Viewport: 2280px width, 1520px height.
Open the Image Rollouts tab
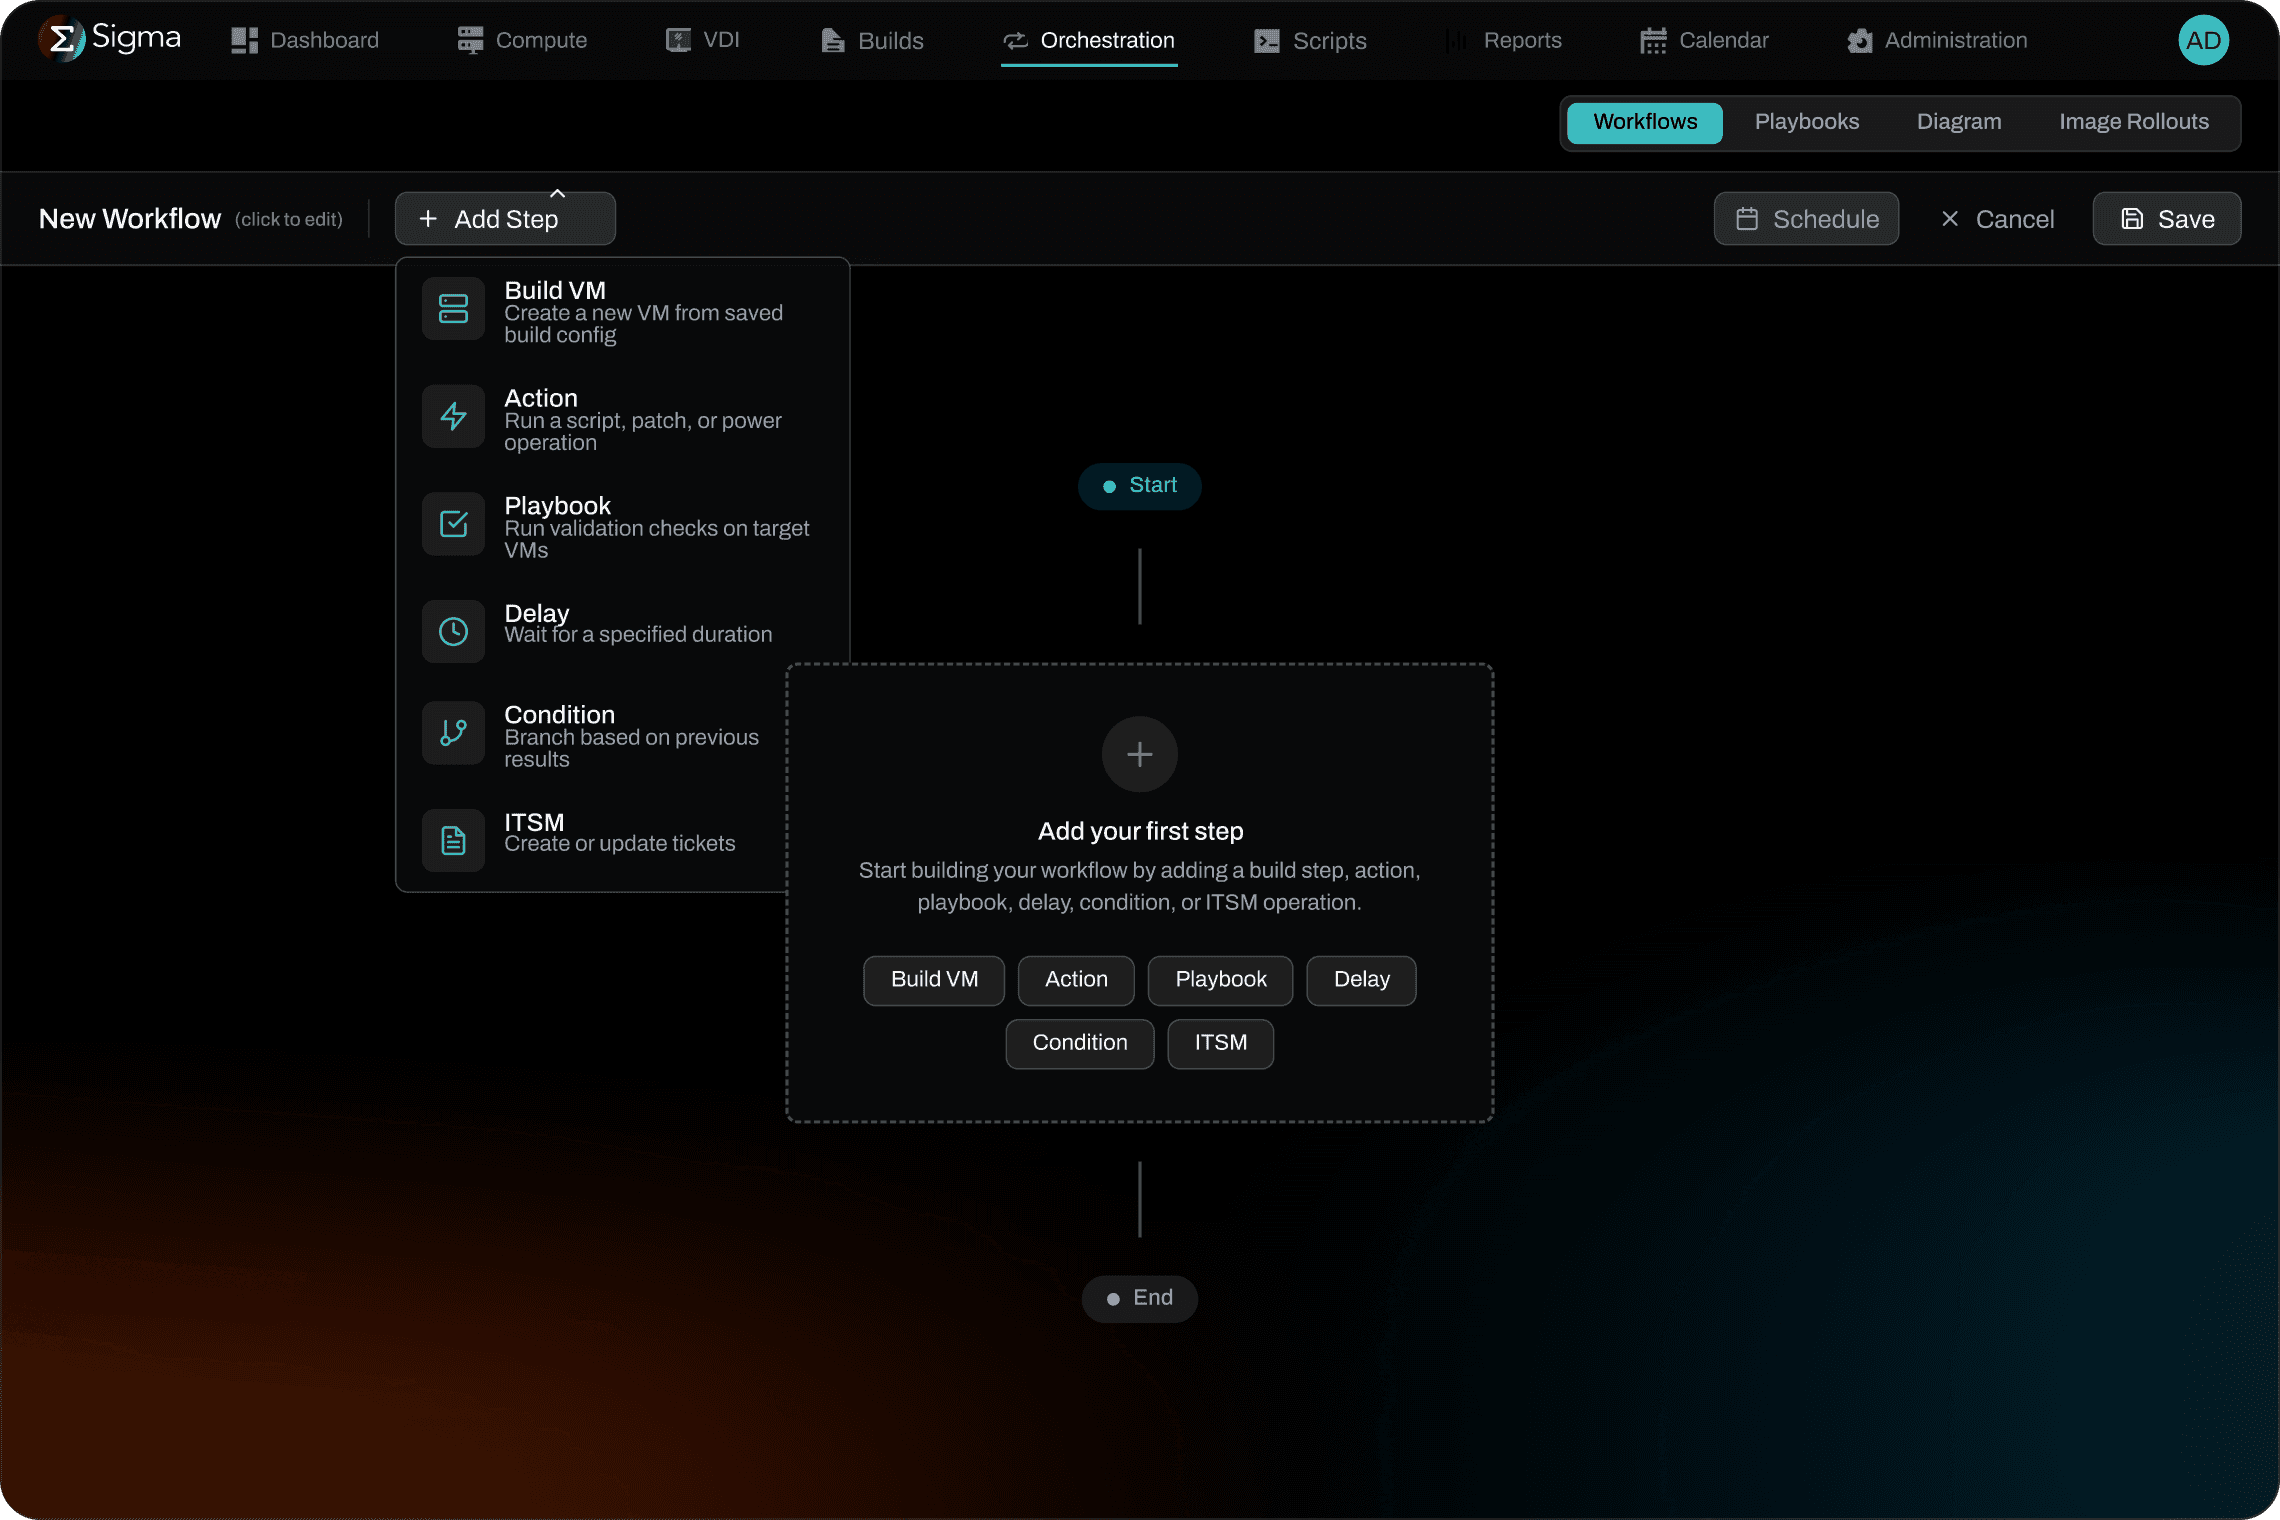(2133, 122)
